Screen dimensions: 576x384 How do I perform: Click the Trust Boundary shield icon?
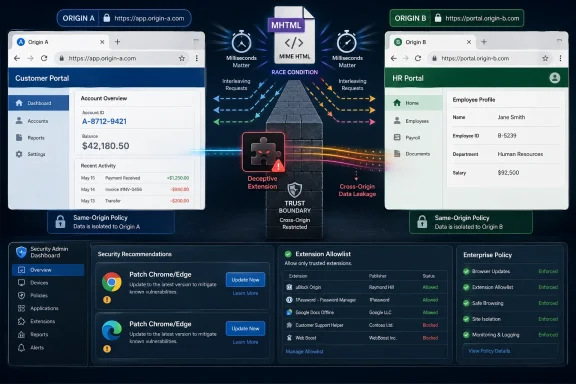pyautogui.click(x=295, y=190)
